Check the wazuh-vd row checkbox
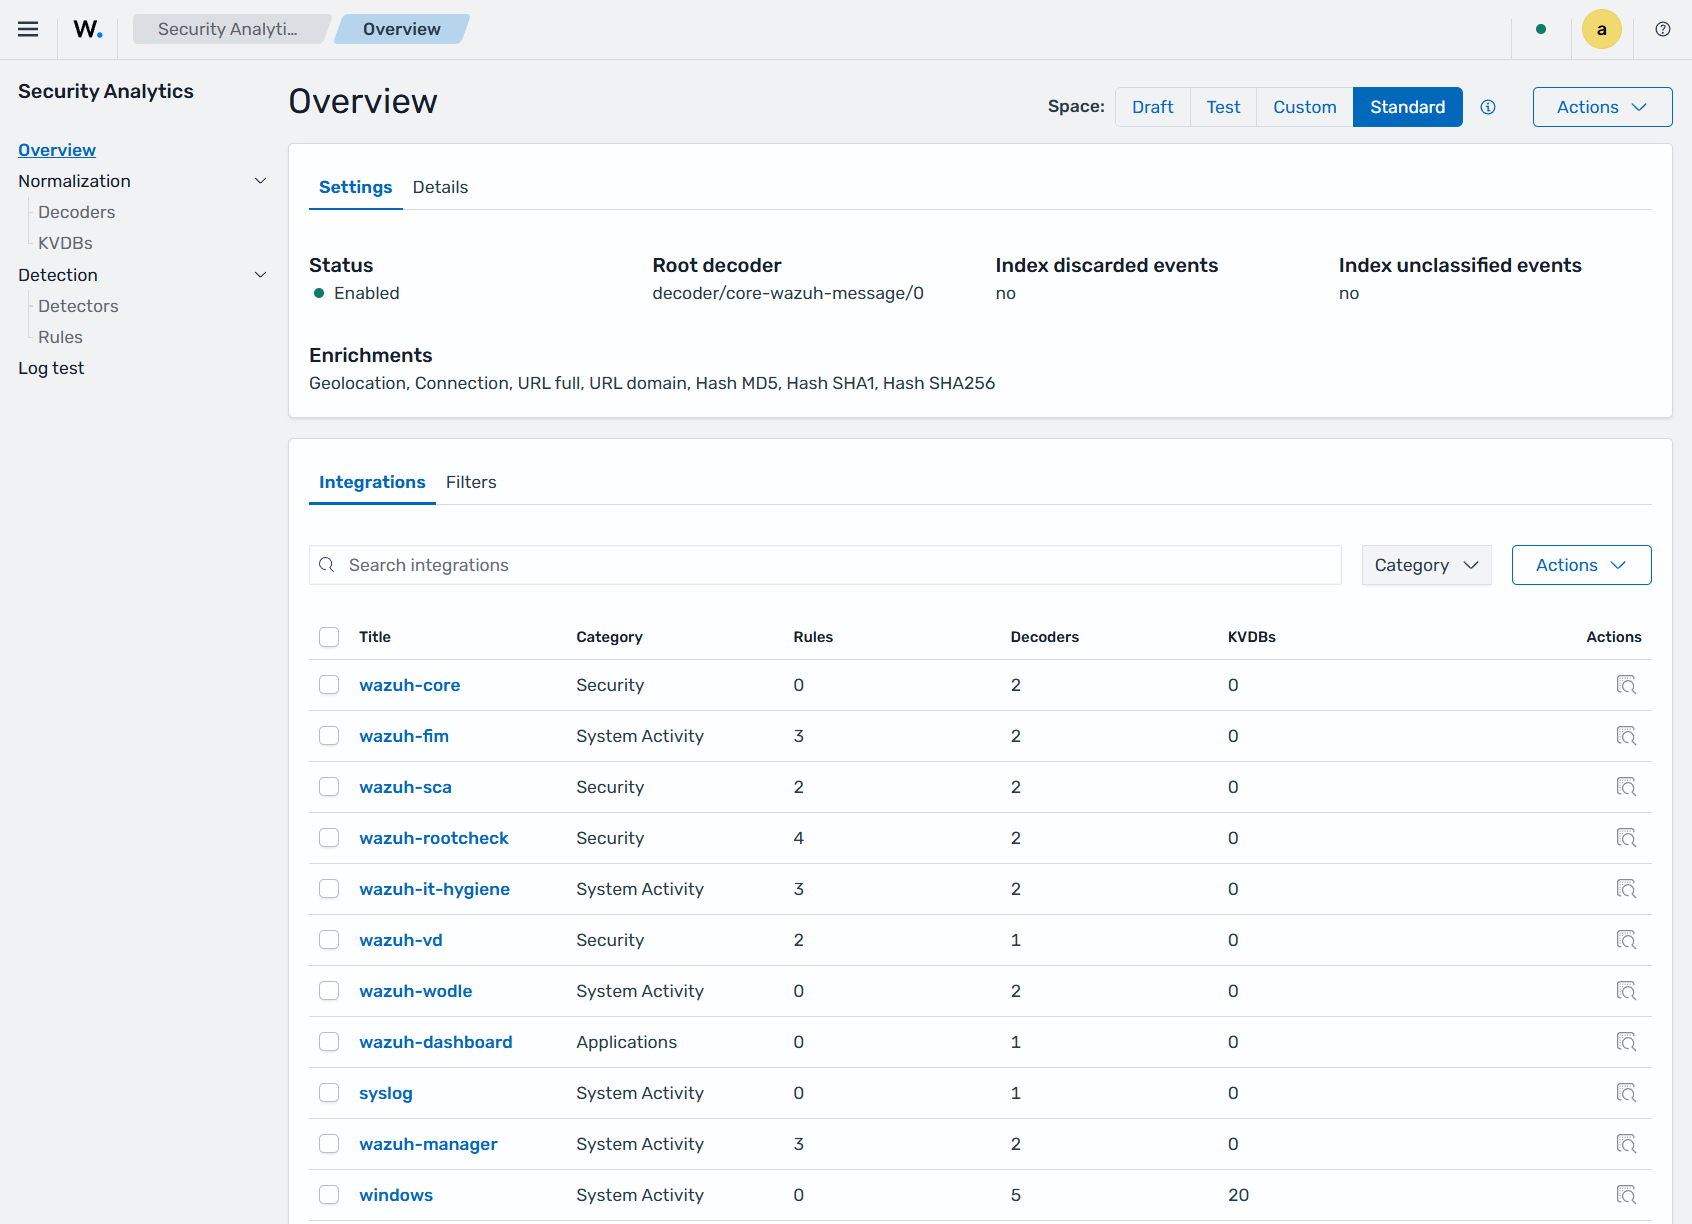This screenshot has height=1224, width=1692. pyautogui.click(x=329, y=940)
